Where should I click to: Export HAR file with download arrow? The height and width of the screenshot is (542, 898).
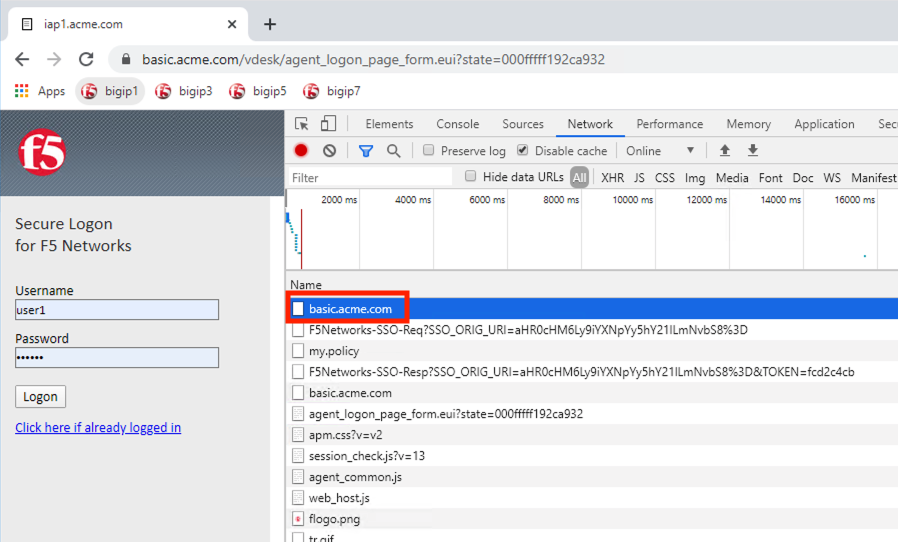(753, 150)
